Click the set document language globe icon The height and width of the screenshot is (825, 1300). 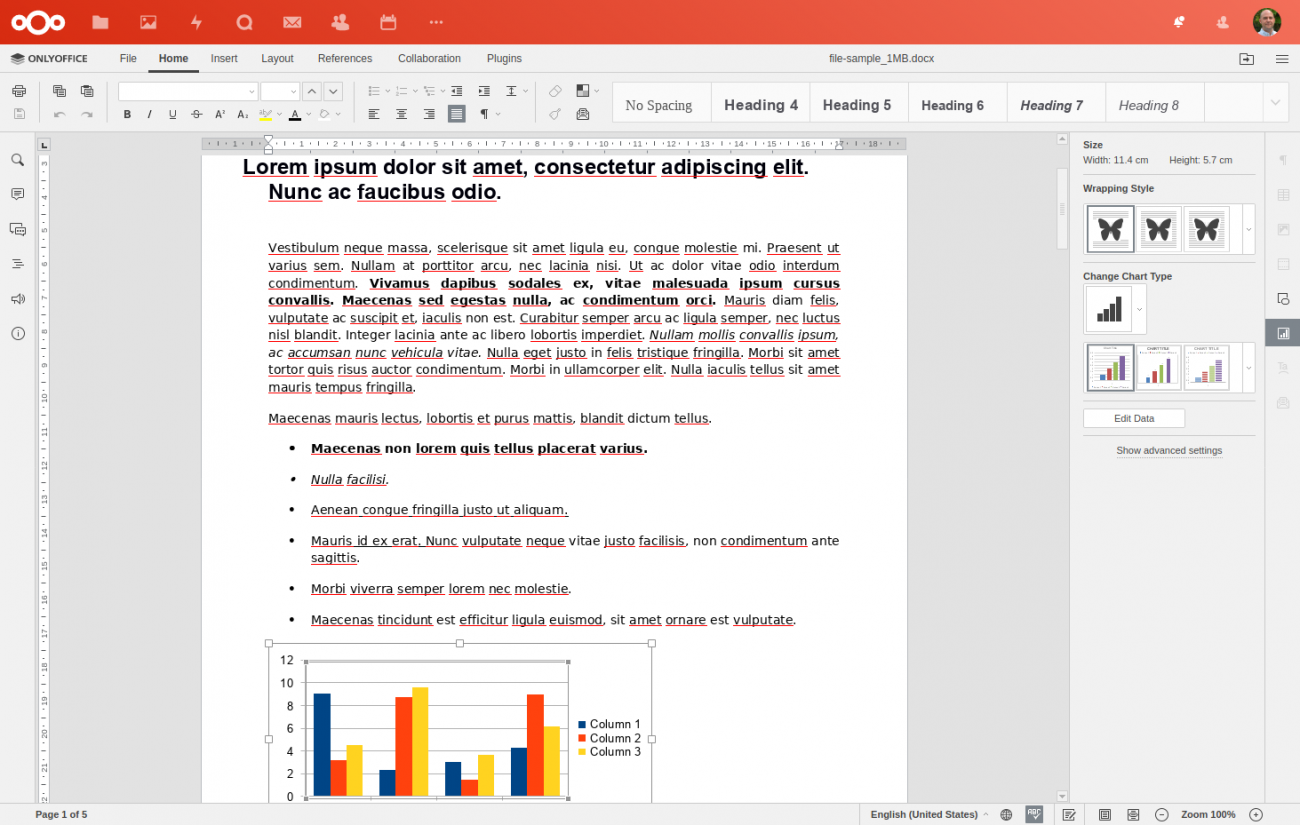point(1006,815)
